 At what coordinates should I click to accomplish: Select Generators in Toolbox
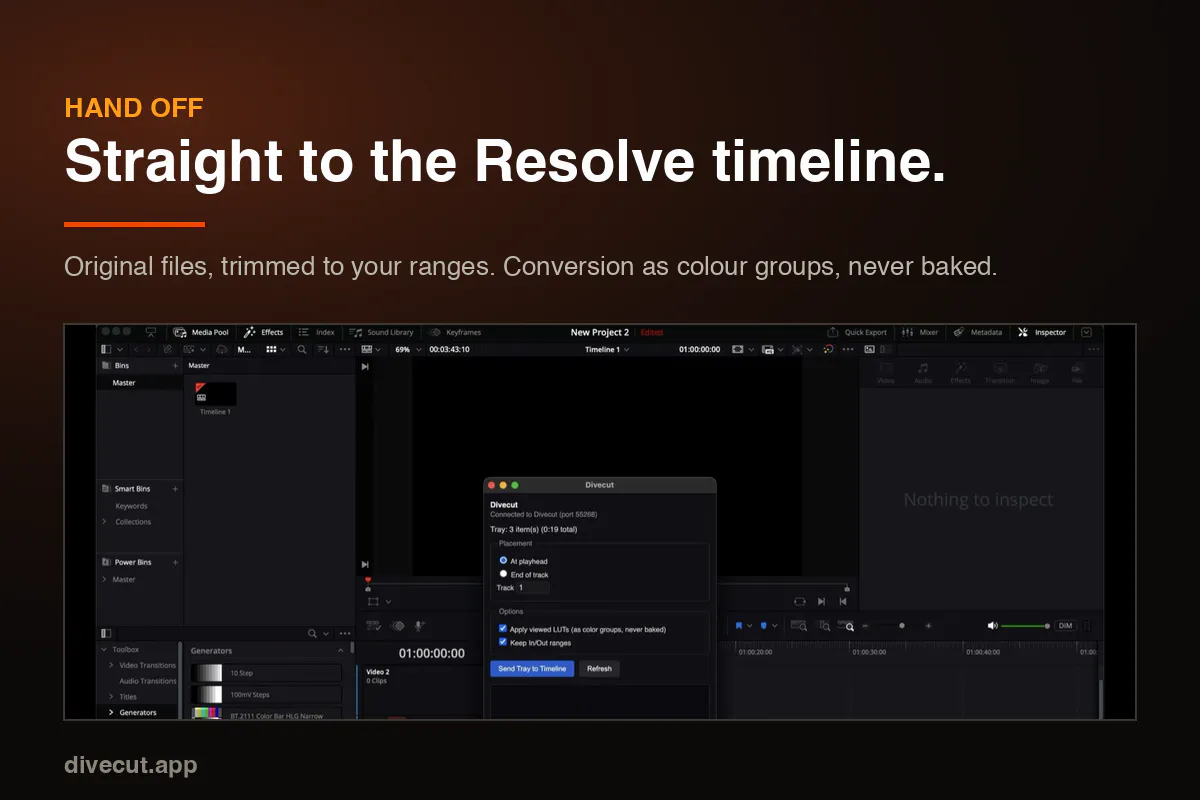pos(138,712)
